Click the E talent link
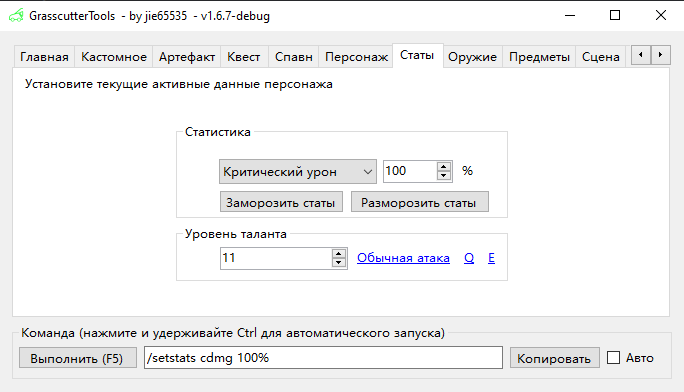The height and width of the screenshot is (392, 684). pos(491,258)
